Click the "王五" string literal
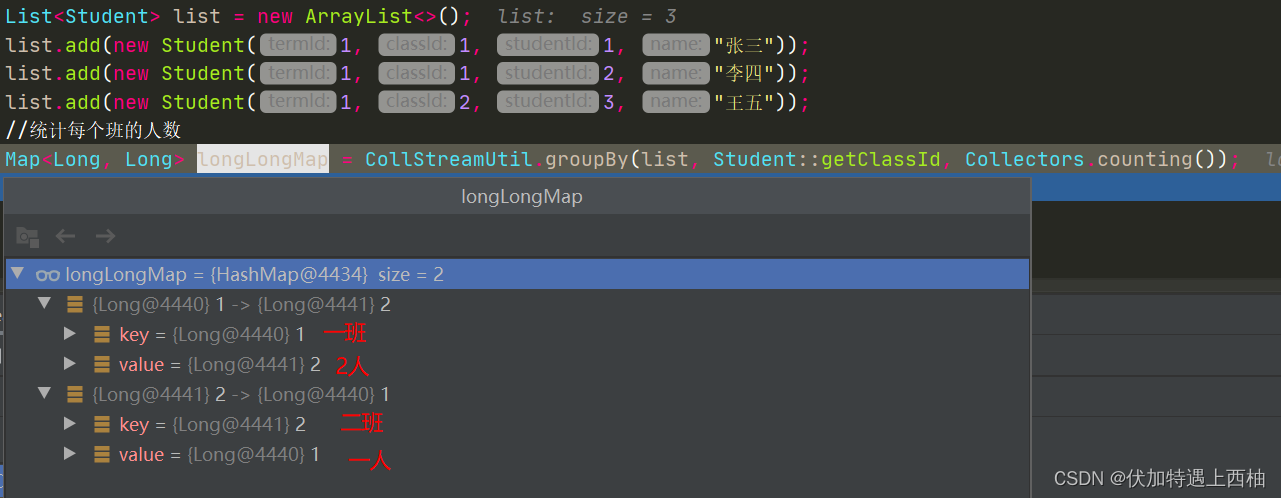 744,102
